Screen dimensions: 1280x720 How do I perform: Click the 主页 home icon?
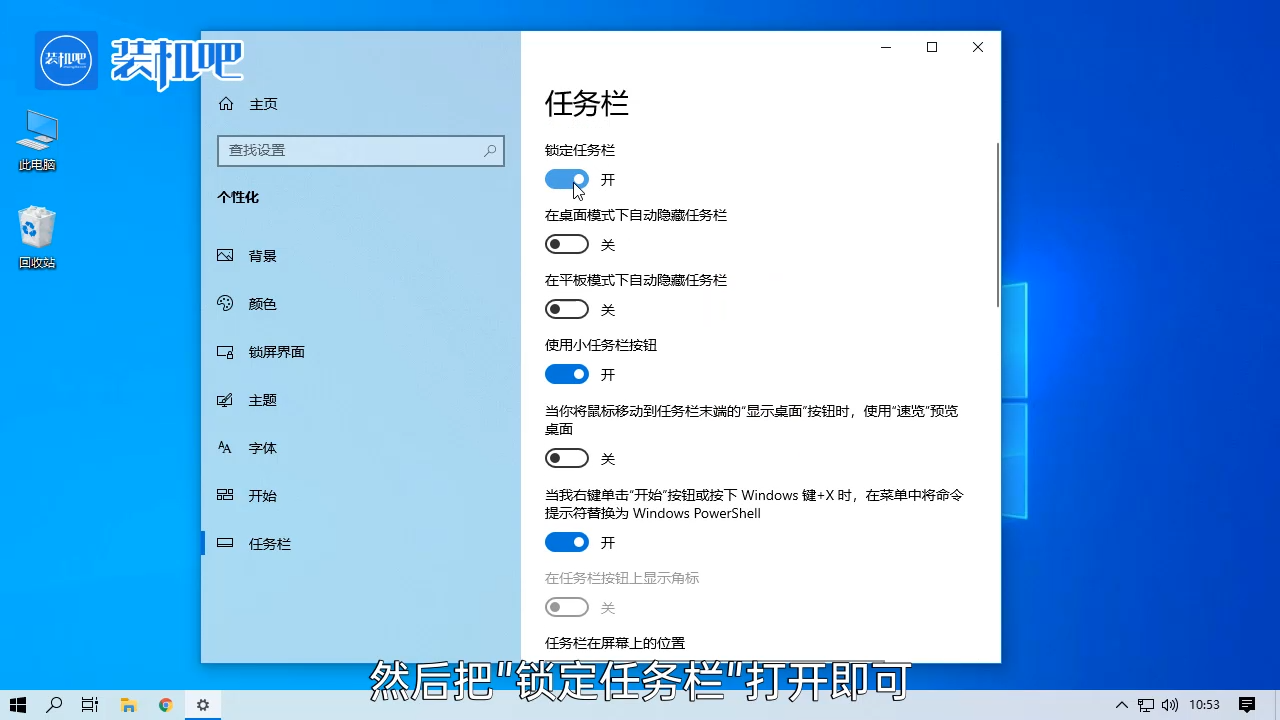[x=228, y=103]
